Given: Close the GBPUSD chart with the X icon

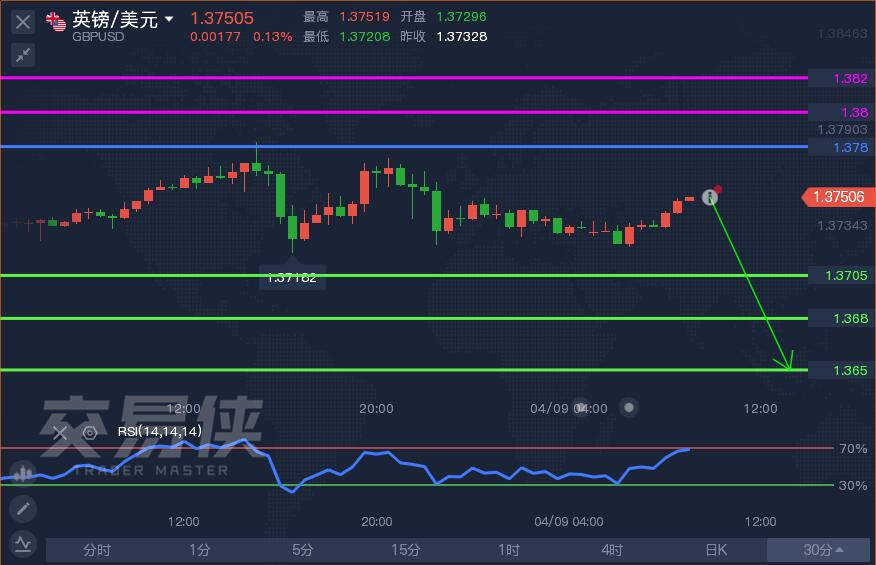Looking at the screenshot, I should click(x=22, y=21).
